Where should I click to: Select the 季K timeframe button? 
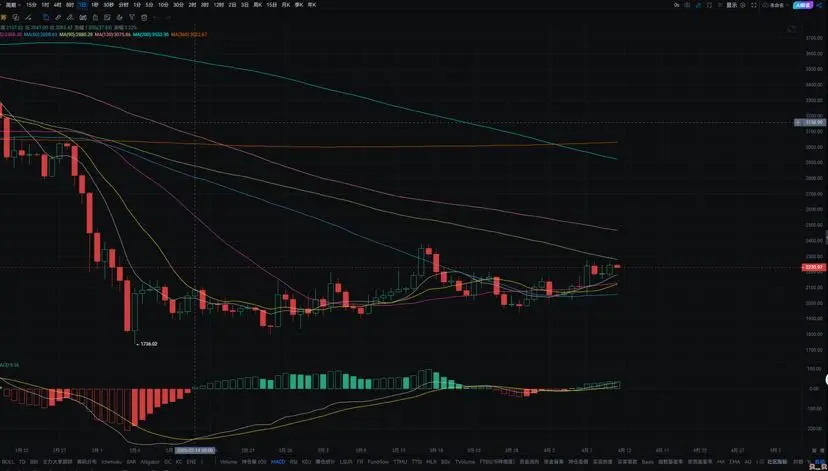pos(299,5)
